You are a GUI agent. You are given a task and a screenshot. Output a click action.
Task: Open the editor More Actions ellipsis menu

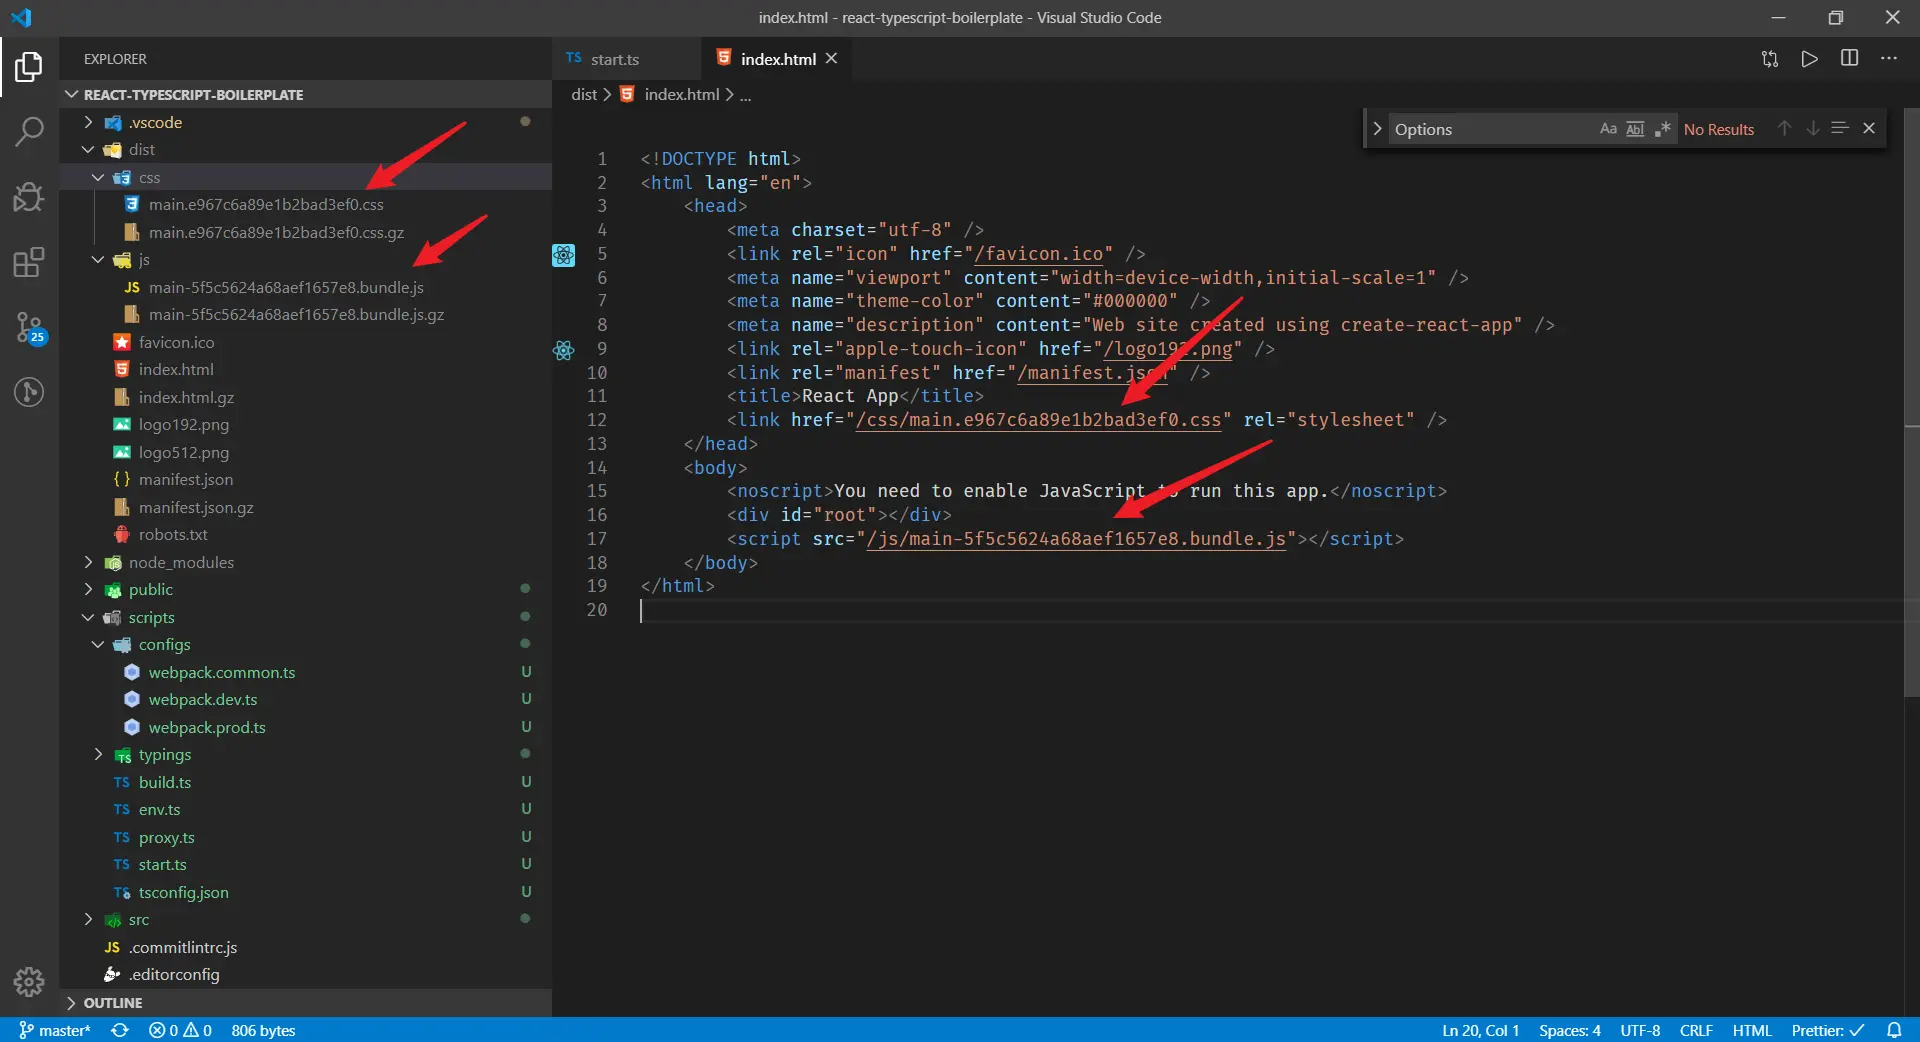tap(1889, 59)
